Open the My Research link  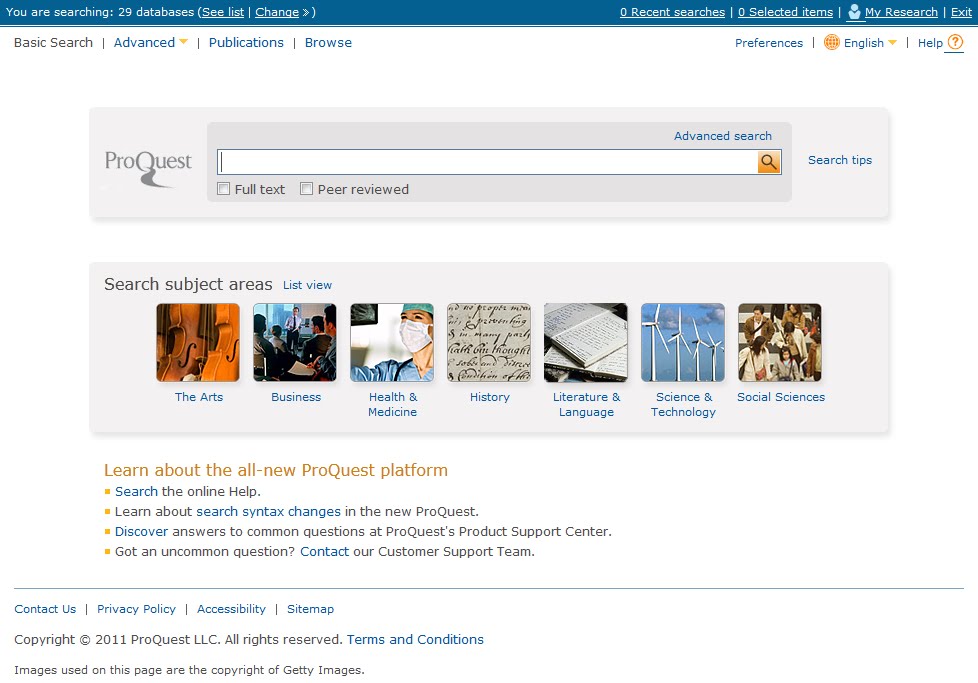tap(901, 12)
